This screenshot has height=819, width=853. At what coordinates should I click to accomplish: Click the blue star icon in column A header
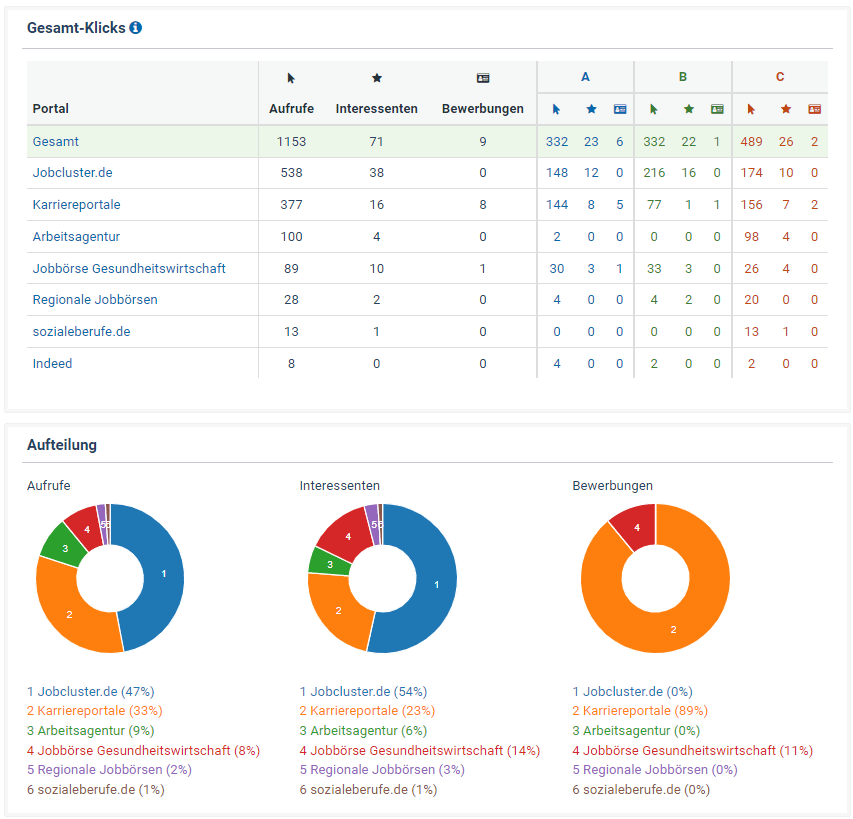[x=590, y=110]
